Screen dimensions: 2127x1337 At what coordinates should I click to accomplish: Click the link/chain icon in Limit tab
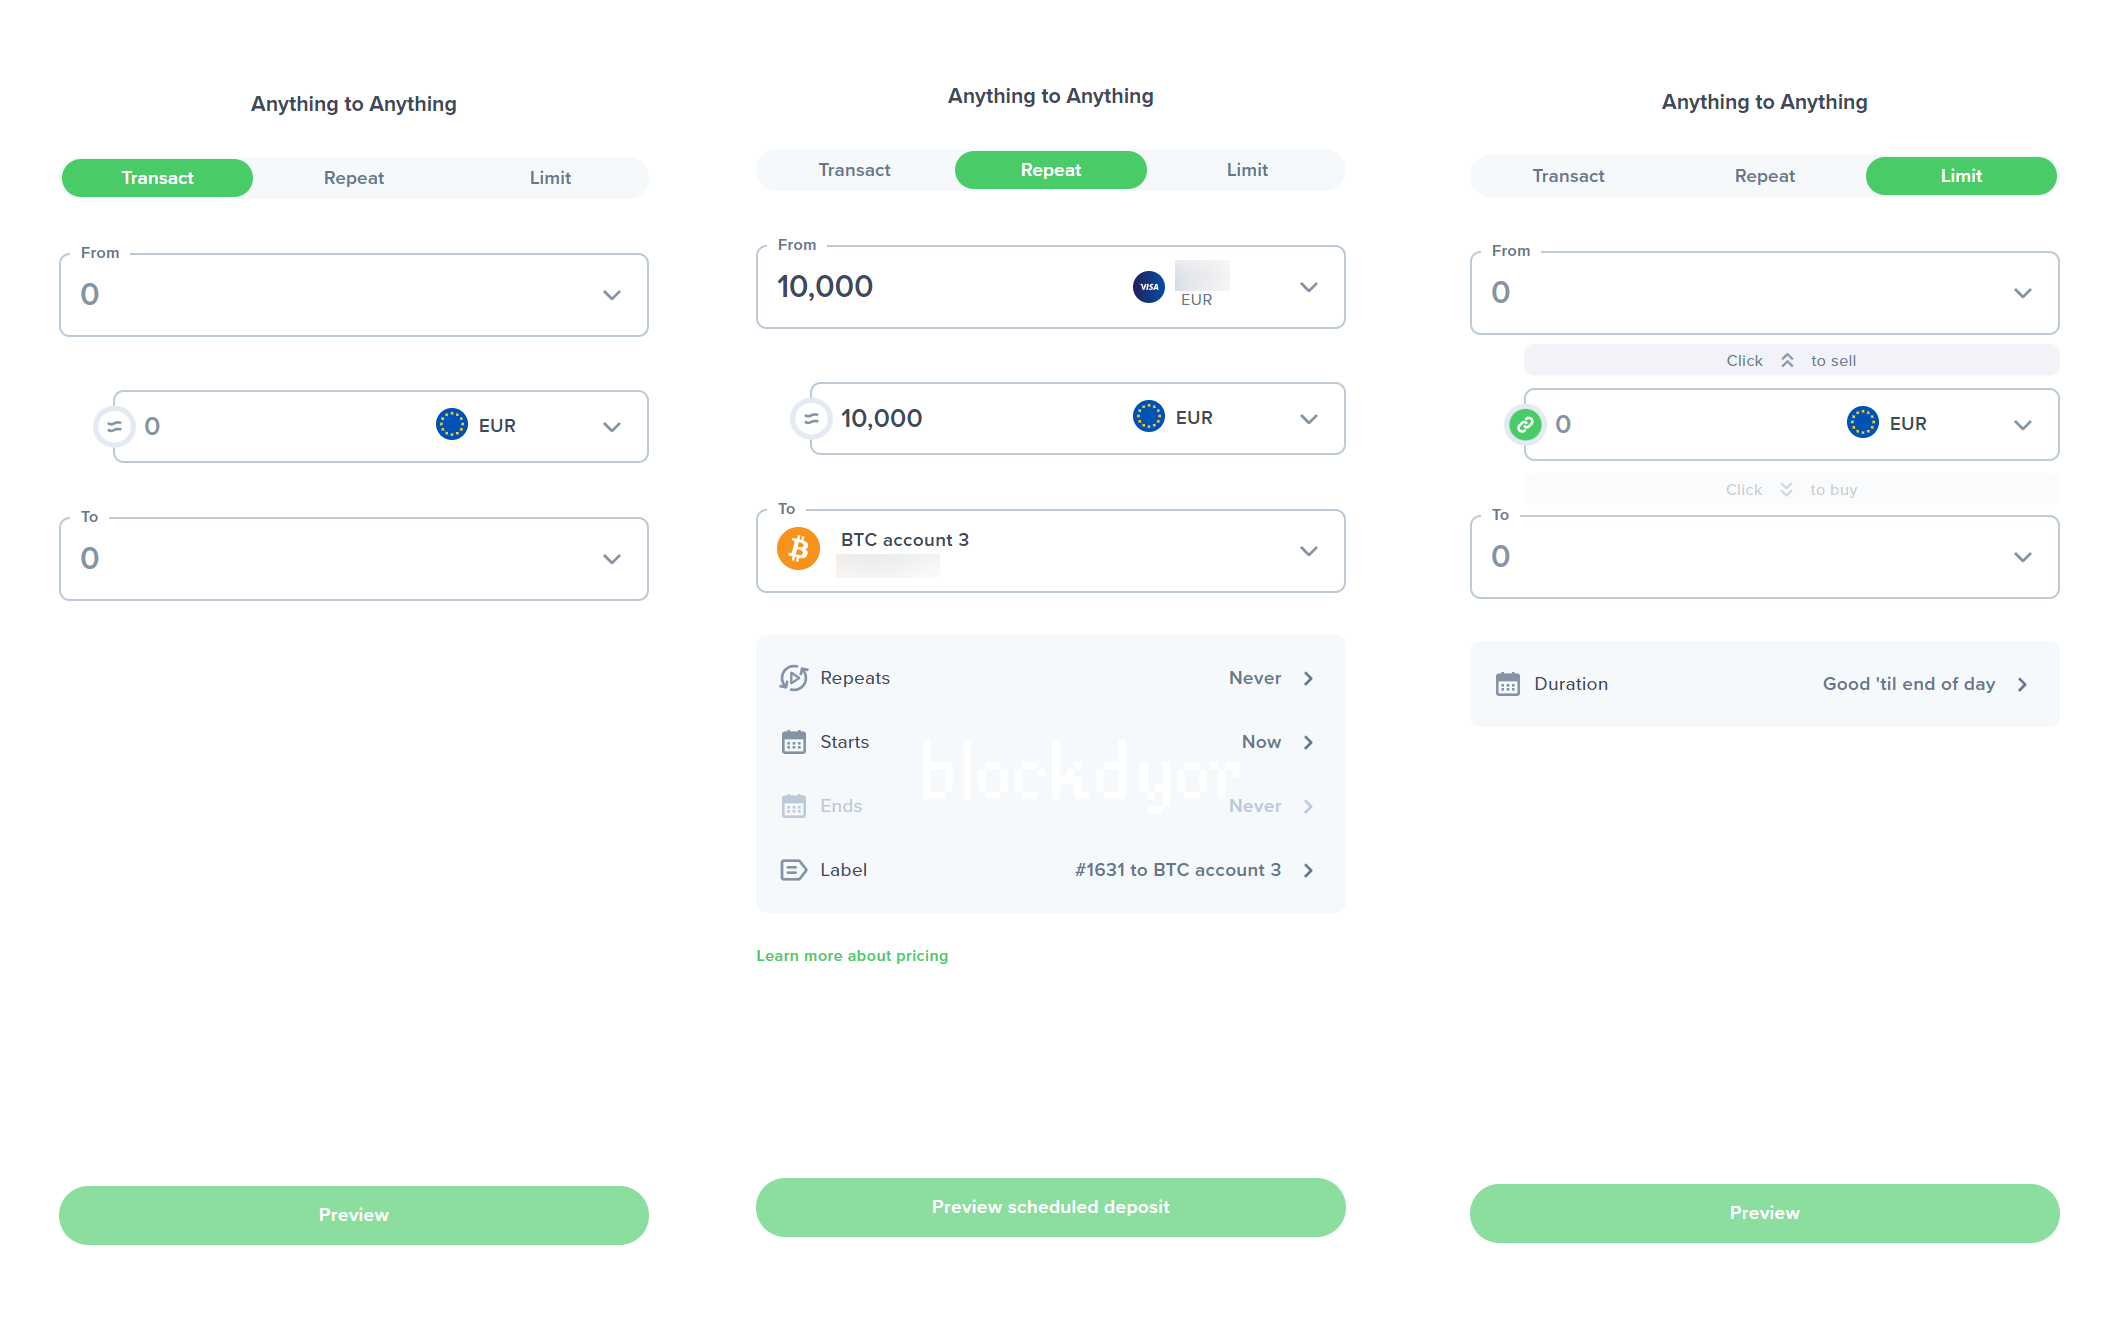tap(1523, 424)
